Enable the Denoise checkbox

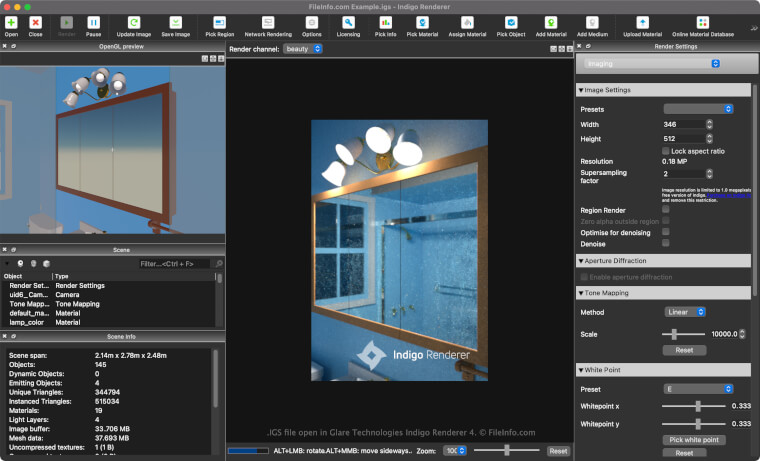666,243
